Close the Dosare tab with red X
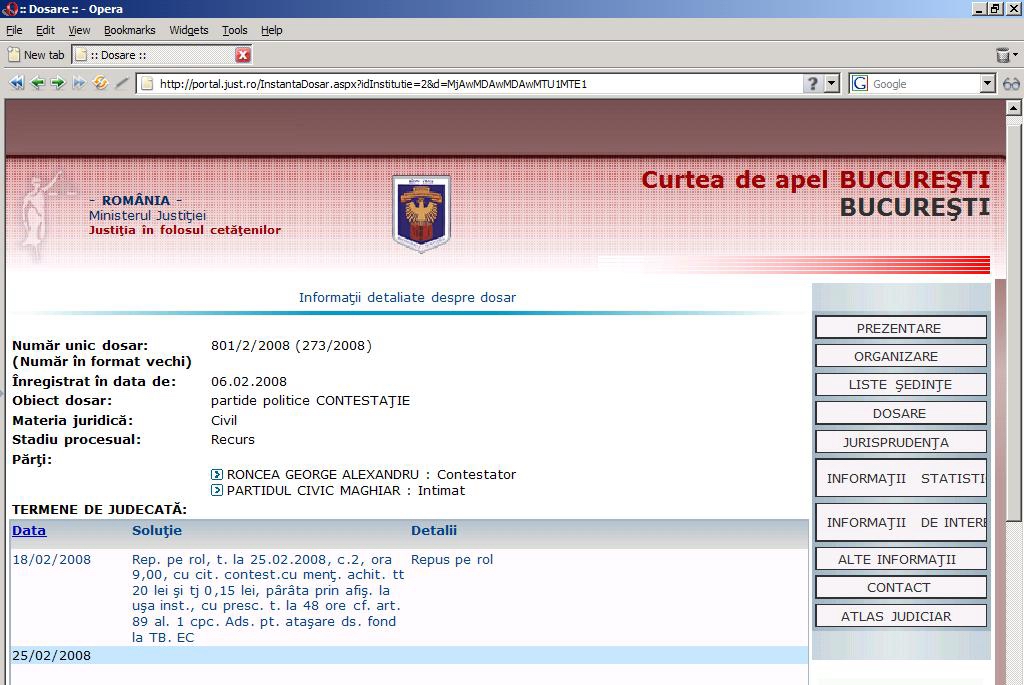Screen dimensions: 1024x685 [243, 55]
